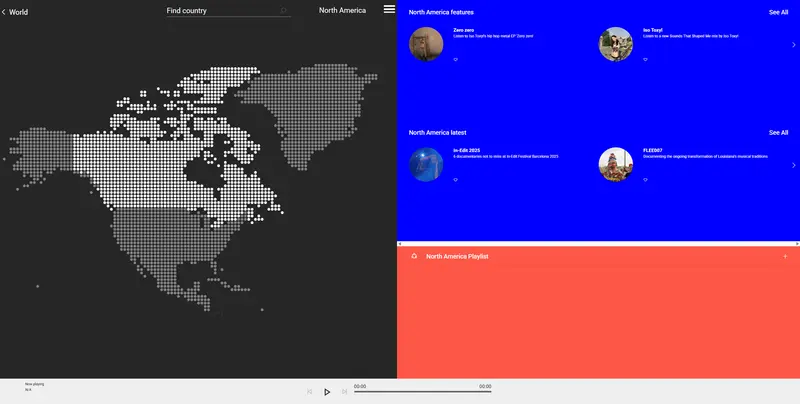800x404 pixels.
Task: Play the current track
Action: pyautogui.click(x=327, y=392)
